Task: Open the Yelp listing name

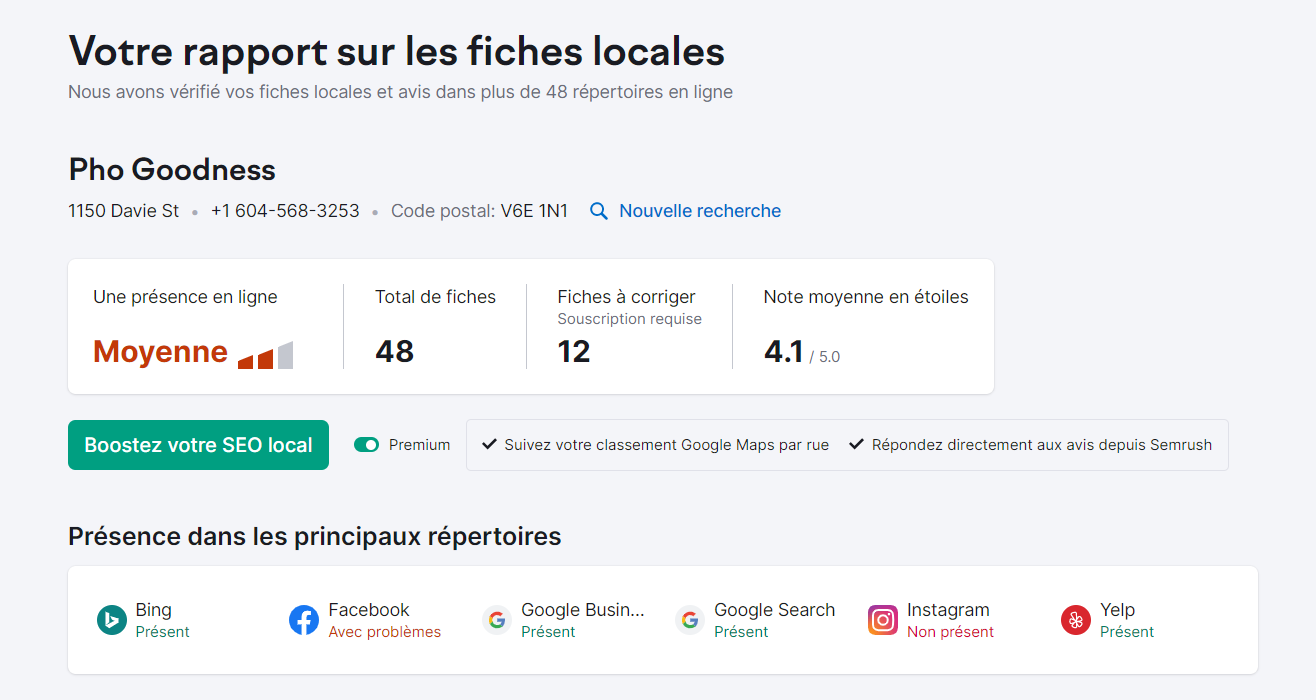Action: (x=1118, y=610)
